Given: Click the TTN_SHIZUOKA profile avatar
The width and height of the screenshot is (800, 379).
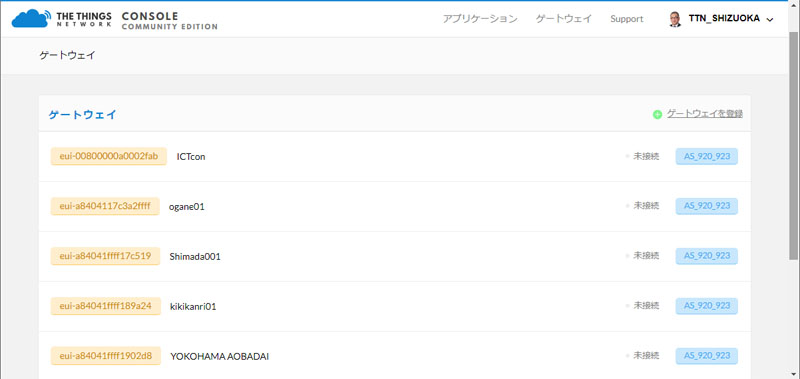Looking at the screenshot, I should pyautogui.click(x=674, y=19).
